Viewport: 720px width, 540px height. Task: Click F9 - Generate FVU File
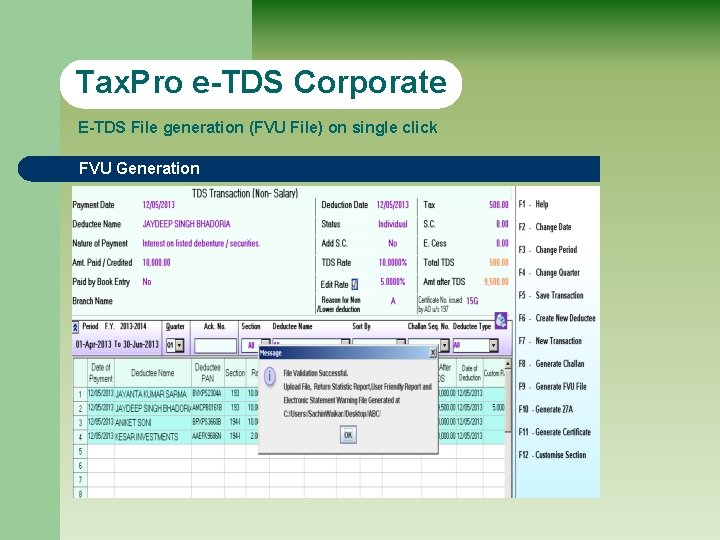552,387
